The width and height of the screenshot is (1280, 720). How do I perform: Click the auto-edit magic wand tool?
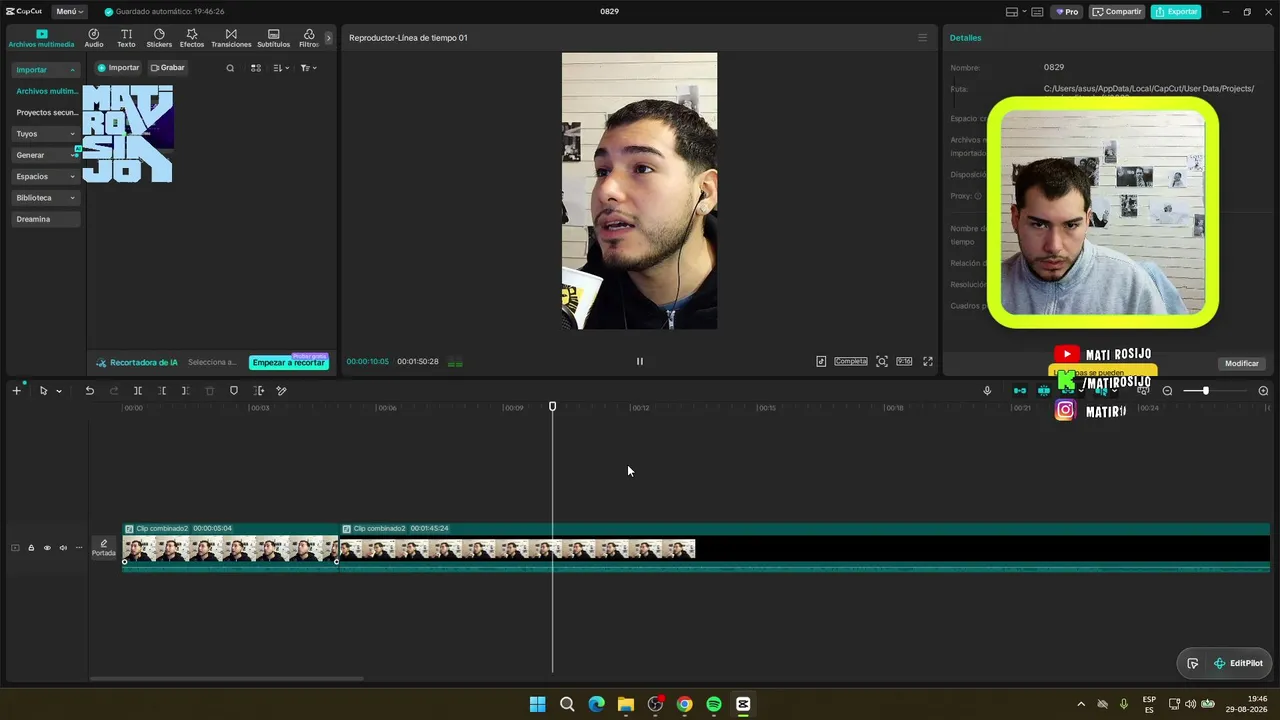[x=282, y=391]
